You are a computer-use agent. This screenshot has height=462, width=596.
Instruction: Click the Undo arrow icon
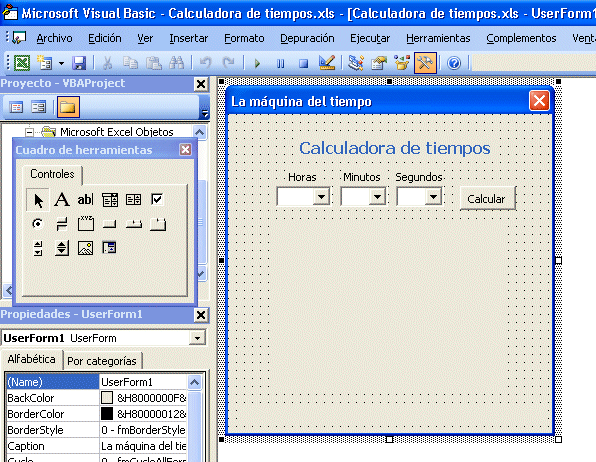tap(206, 63)
